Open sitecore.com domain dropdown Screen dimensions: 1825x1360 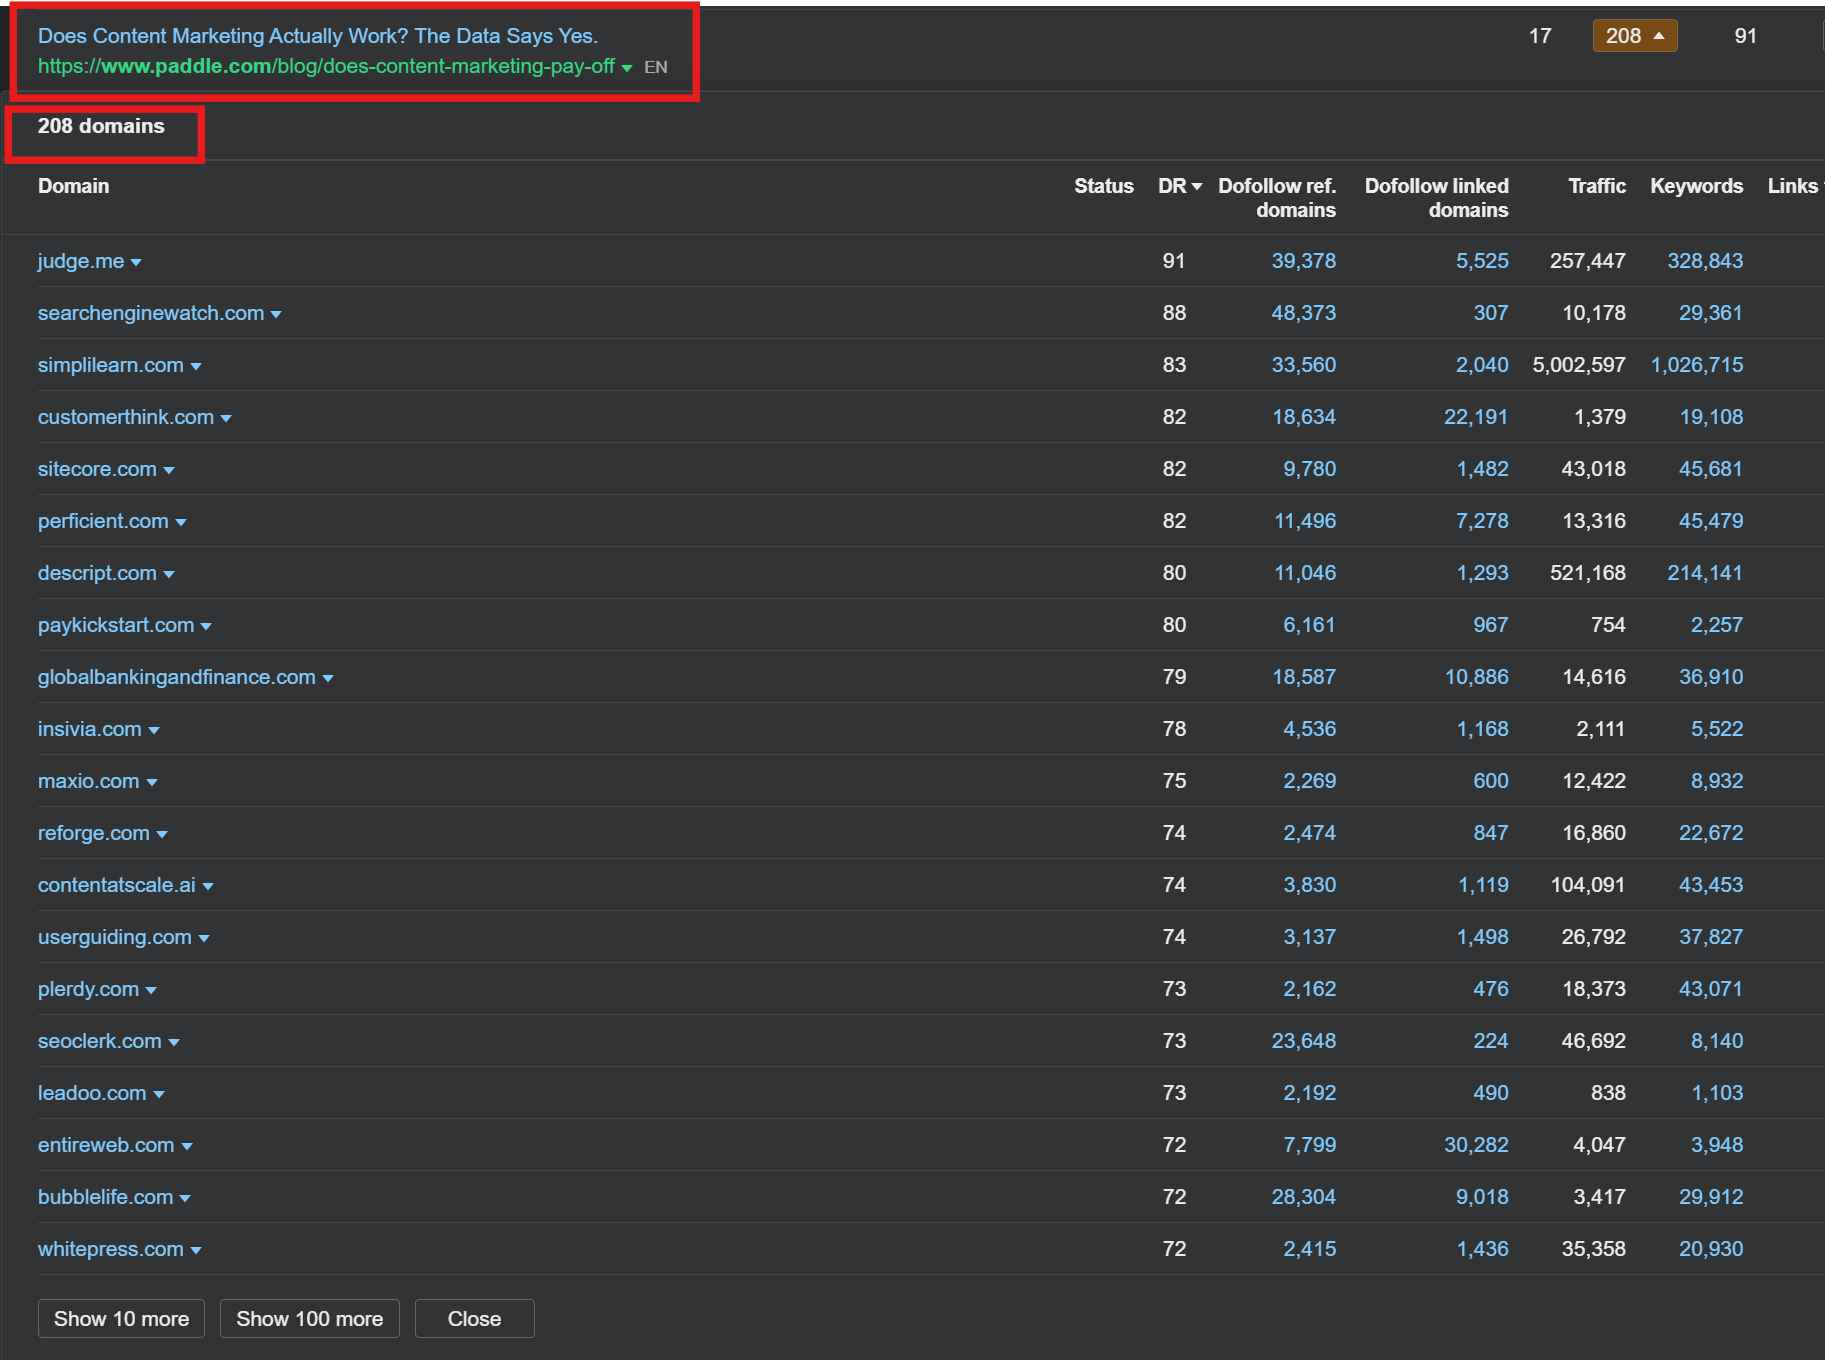pos(169,470)
